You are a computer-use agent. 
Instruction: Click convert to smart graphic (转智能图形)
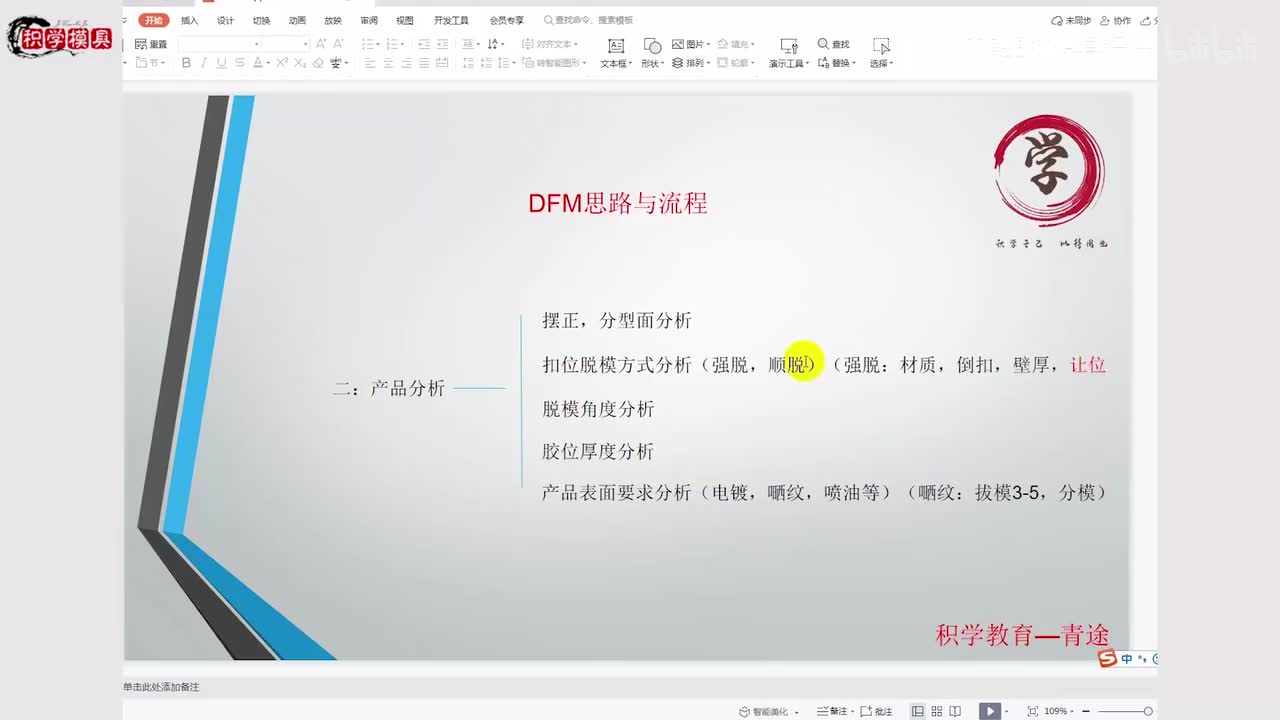(x=555, y=63)
